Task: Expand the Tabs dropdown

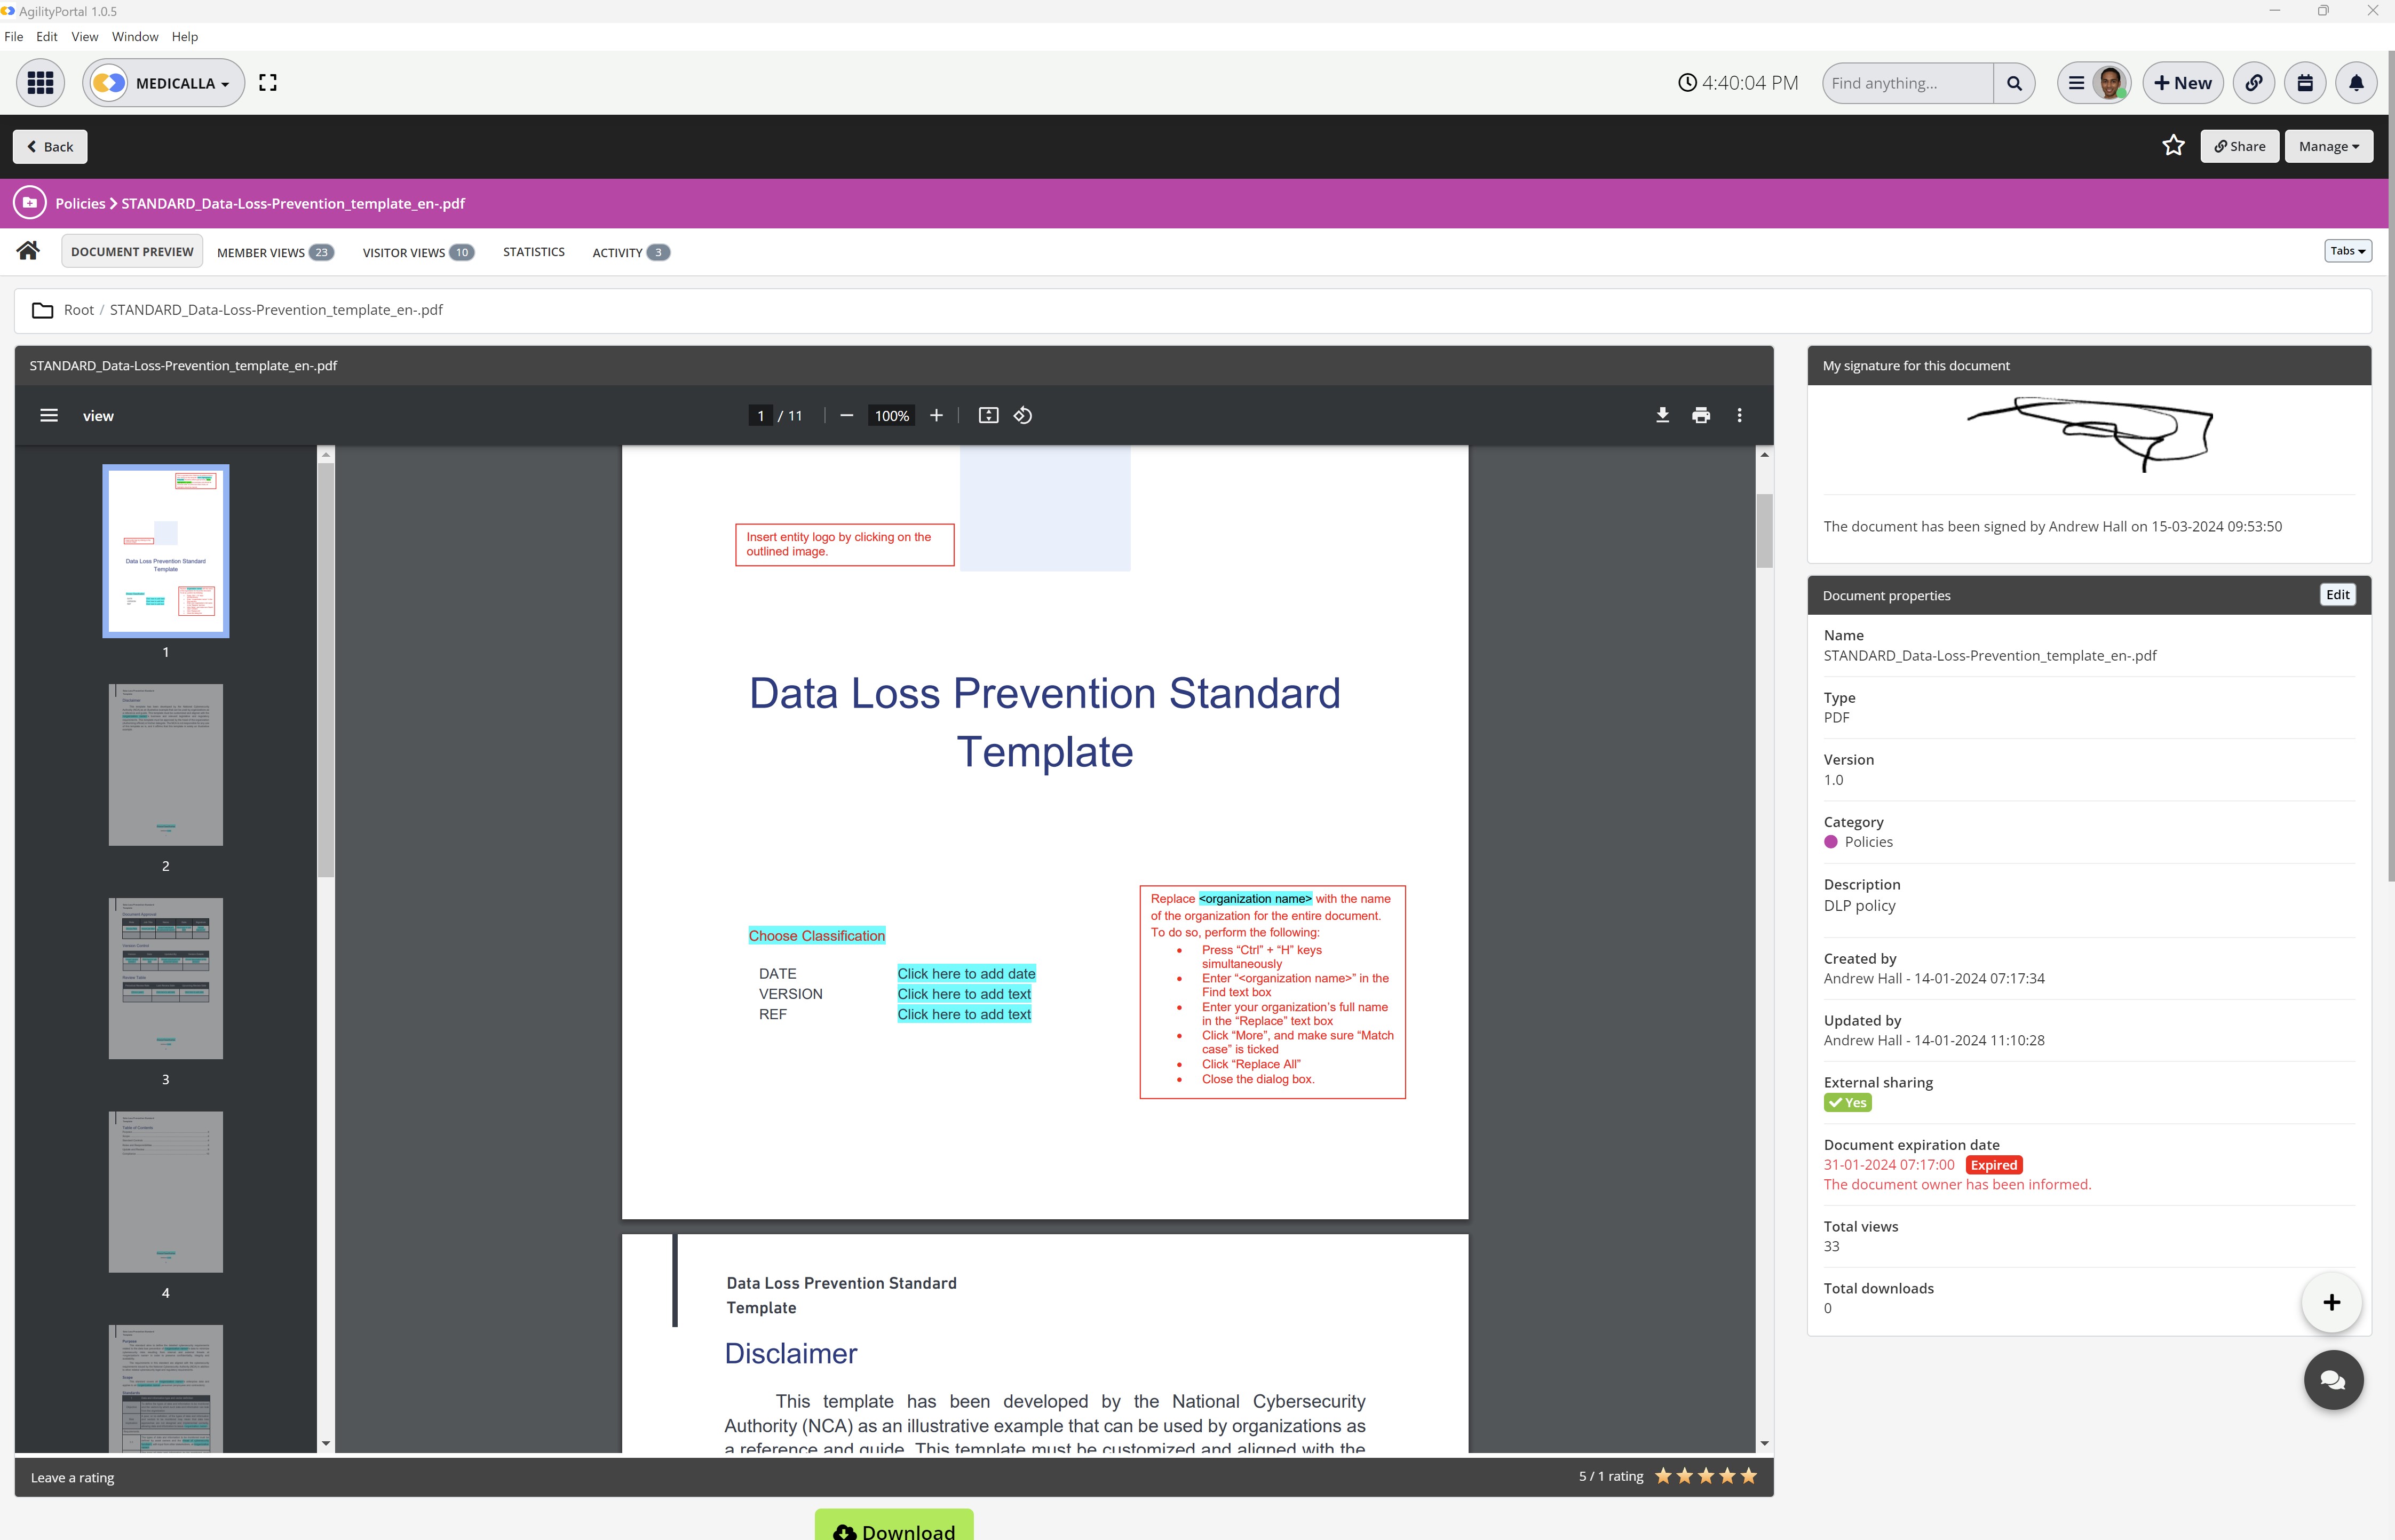Action: coord(2347,251)
